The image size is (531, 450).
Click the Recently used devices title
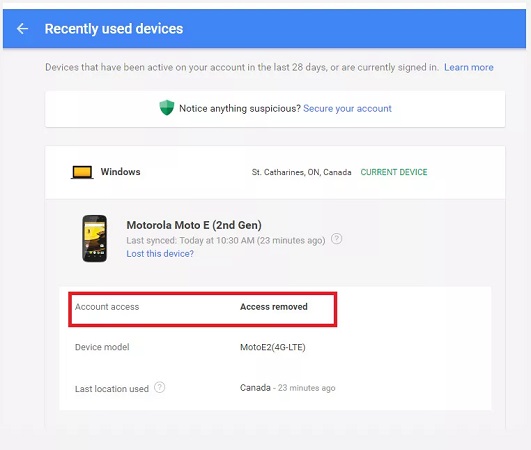coord(114,29)
